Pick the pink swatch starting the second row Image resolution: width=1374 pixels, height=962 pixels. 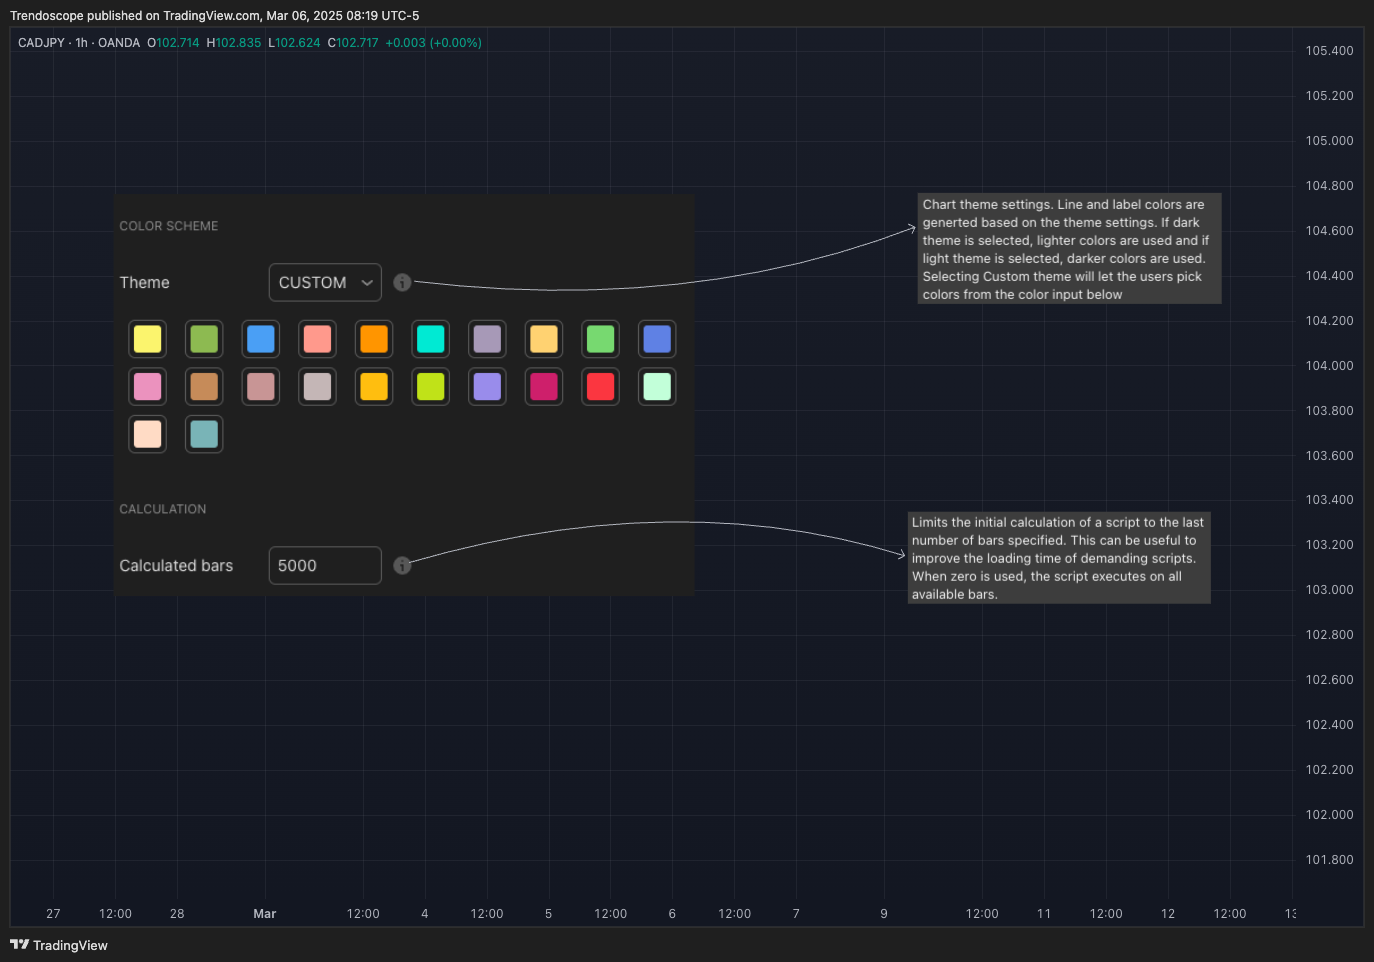click(x=148, y=387)
